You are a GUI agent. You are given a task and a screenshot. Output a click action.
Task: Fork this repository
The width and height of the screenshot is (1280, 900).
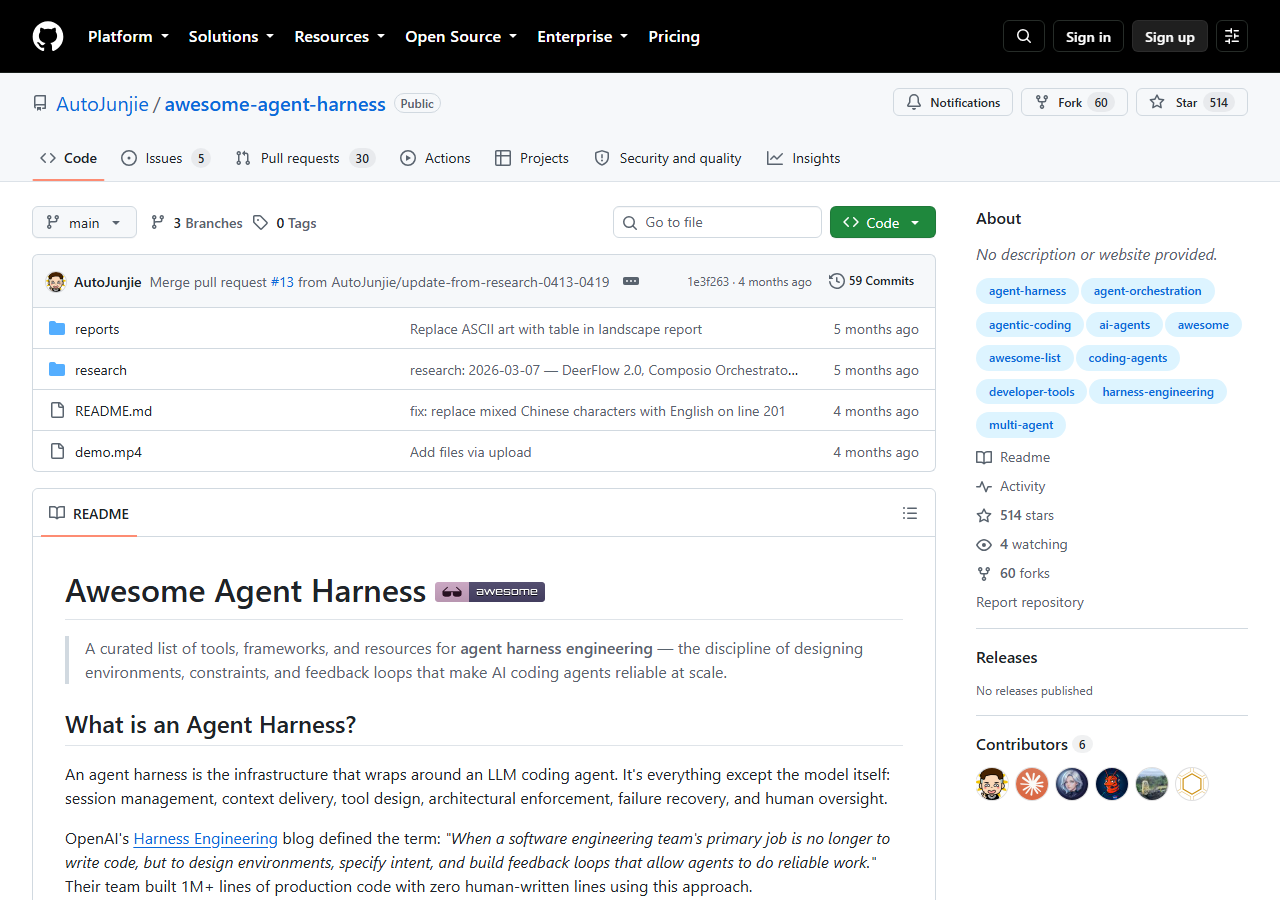click(x=1074, y=102)
